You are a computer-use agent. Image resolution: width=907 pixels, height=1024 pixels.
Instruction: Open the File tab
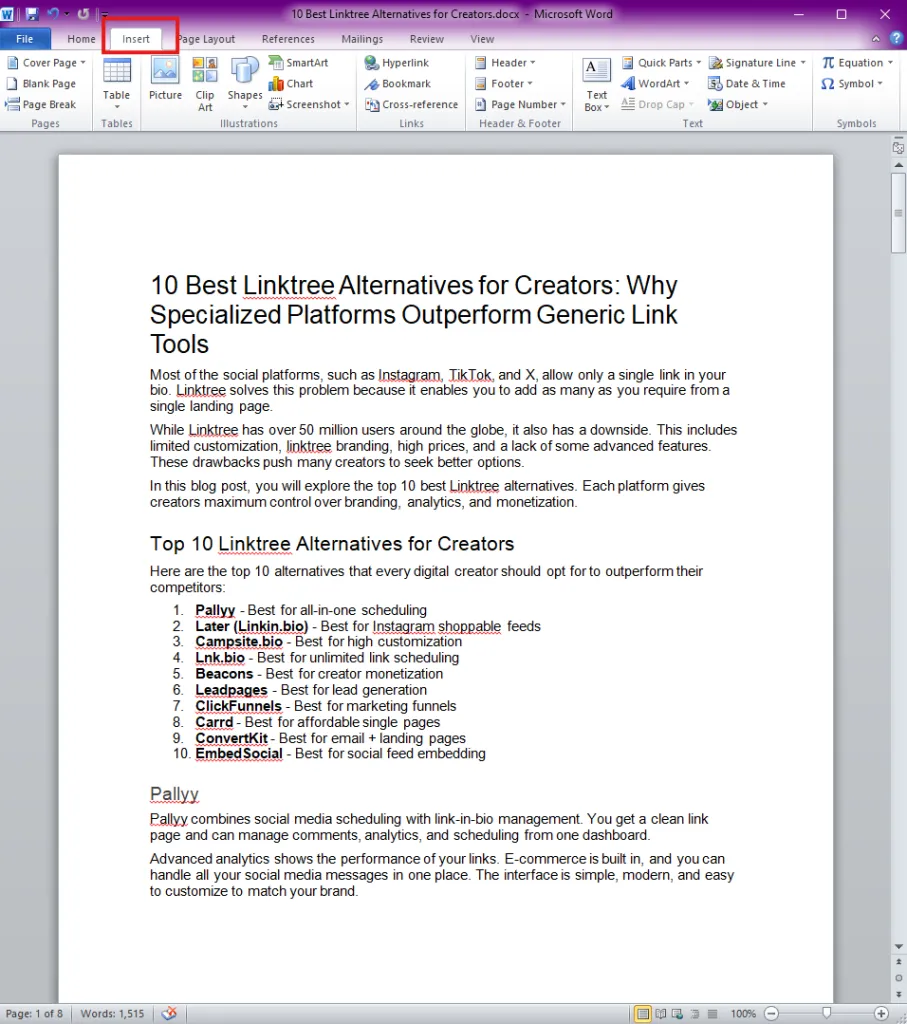pyautogui.click(x=25, y=39)
